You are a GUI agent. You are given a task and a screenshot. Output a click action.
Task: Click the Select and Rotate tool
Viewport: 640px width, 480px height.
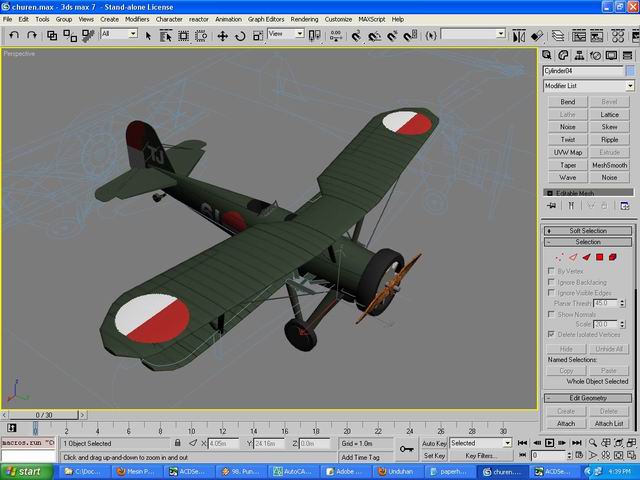240,35
